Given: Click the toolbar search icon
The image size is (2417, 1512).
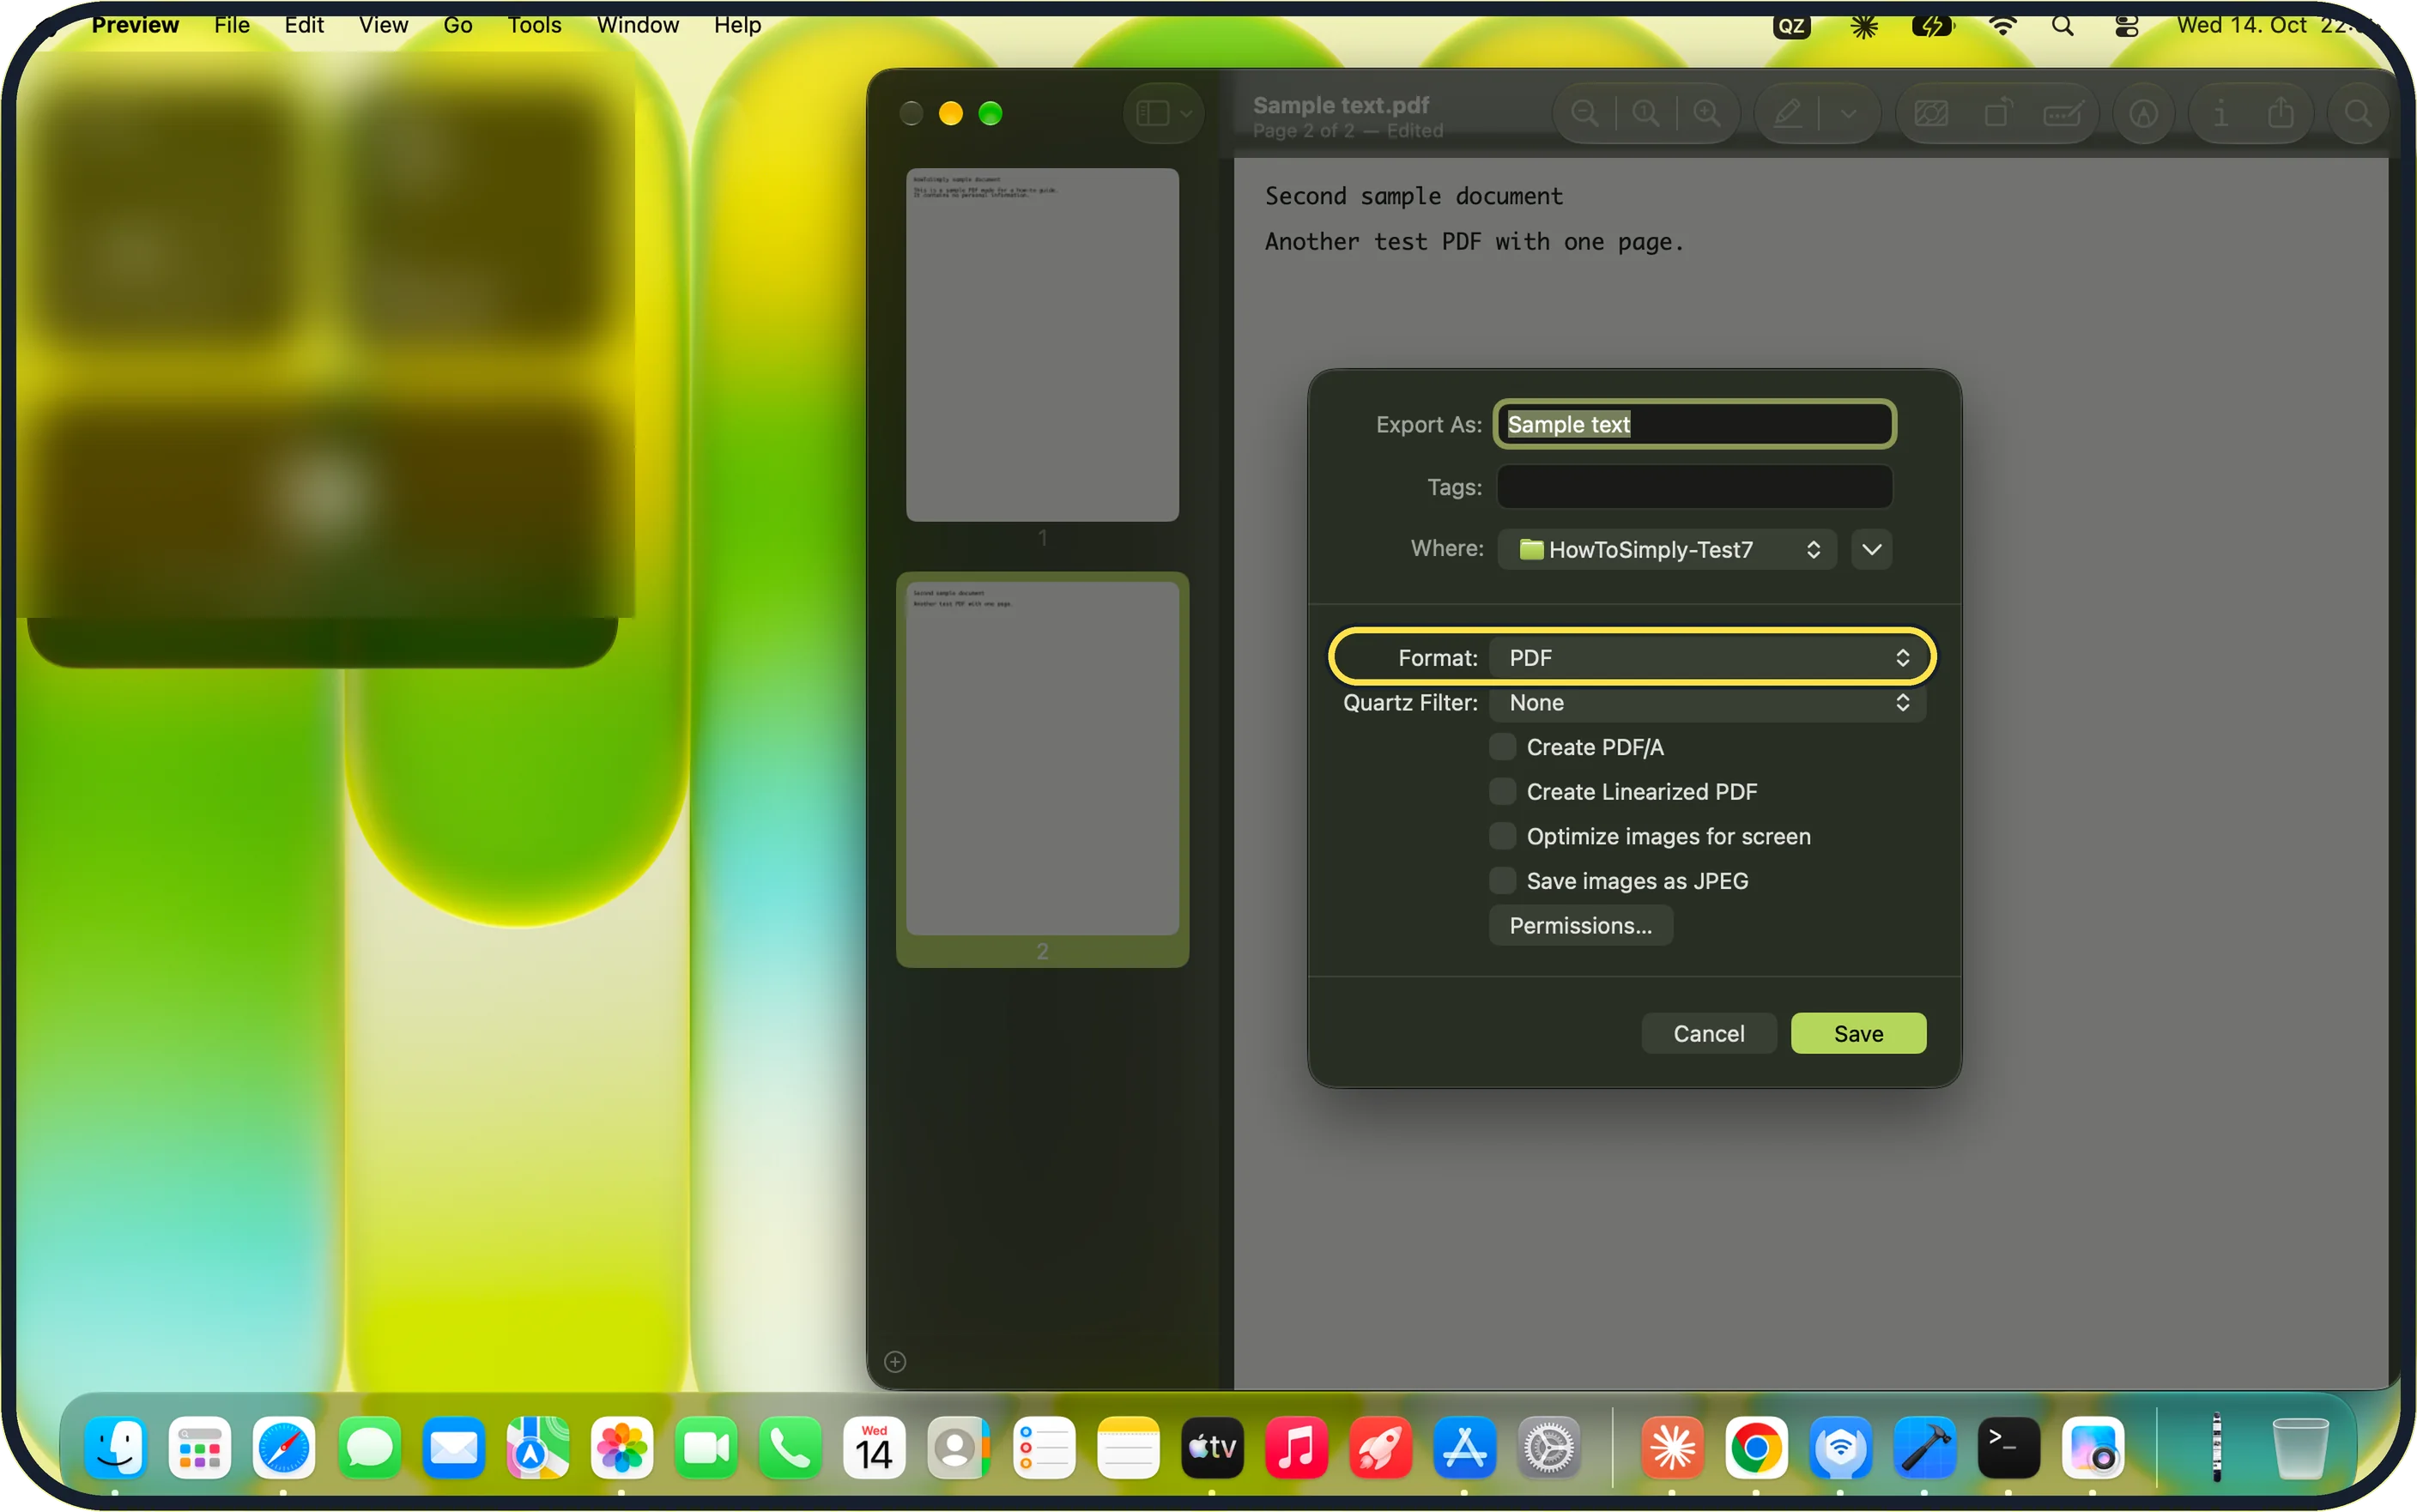Looking at the screenshot, I should [2357, 114].
